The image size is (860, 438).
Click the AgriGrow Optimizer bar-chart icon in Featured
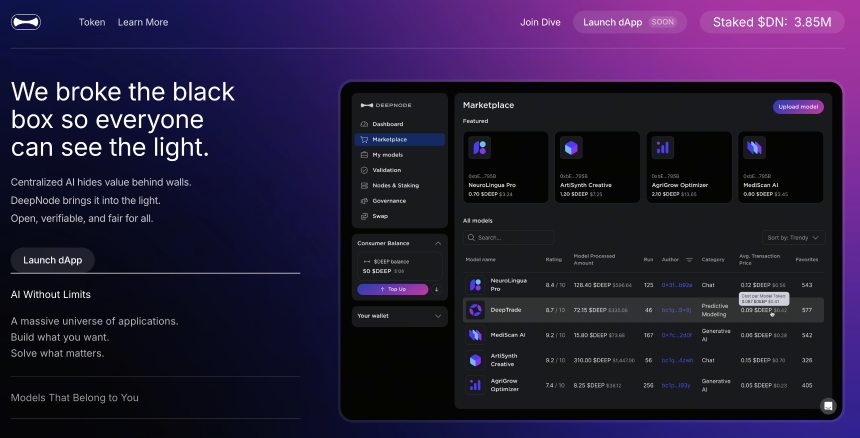663,148
